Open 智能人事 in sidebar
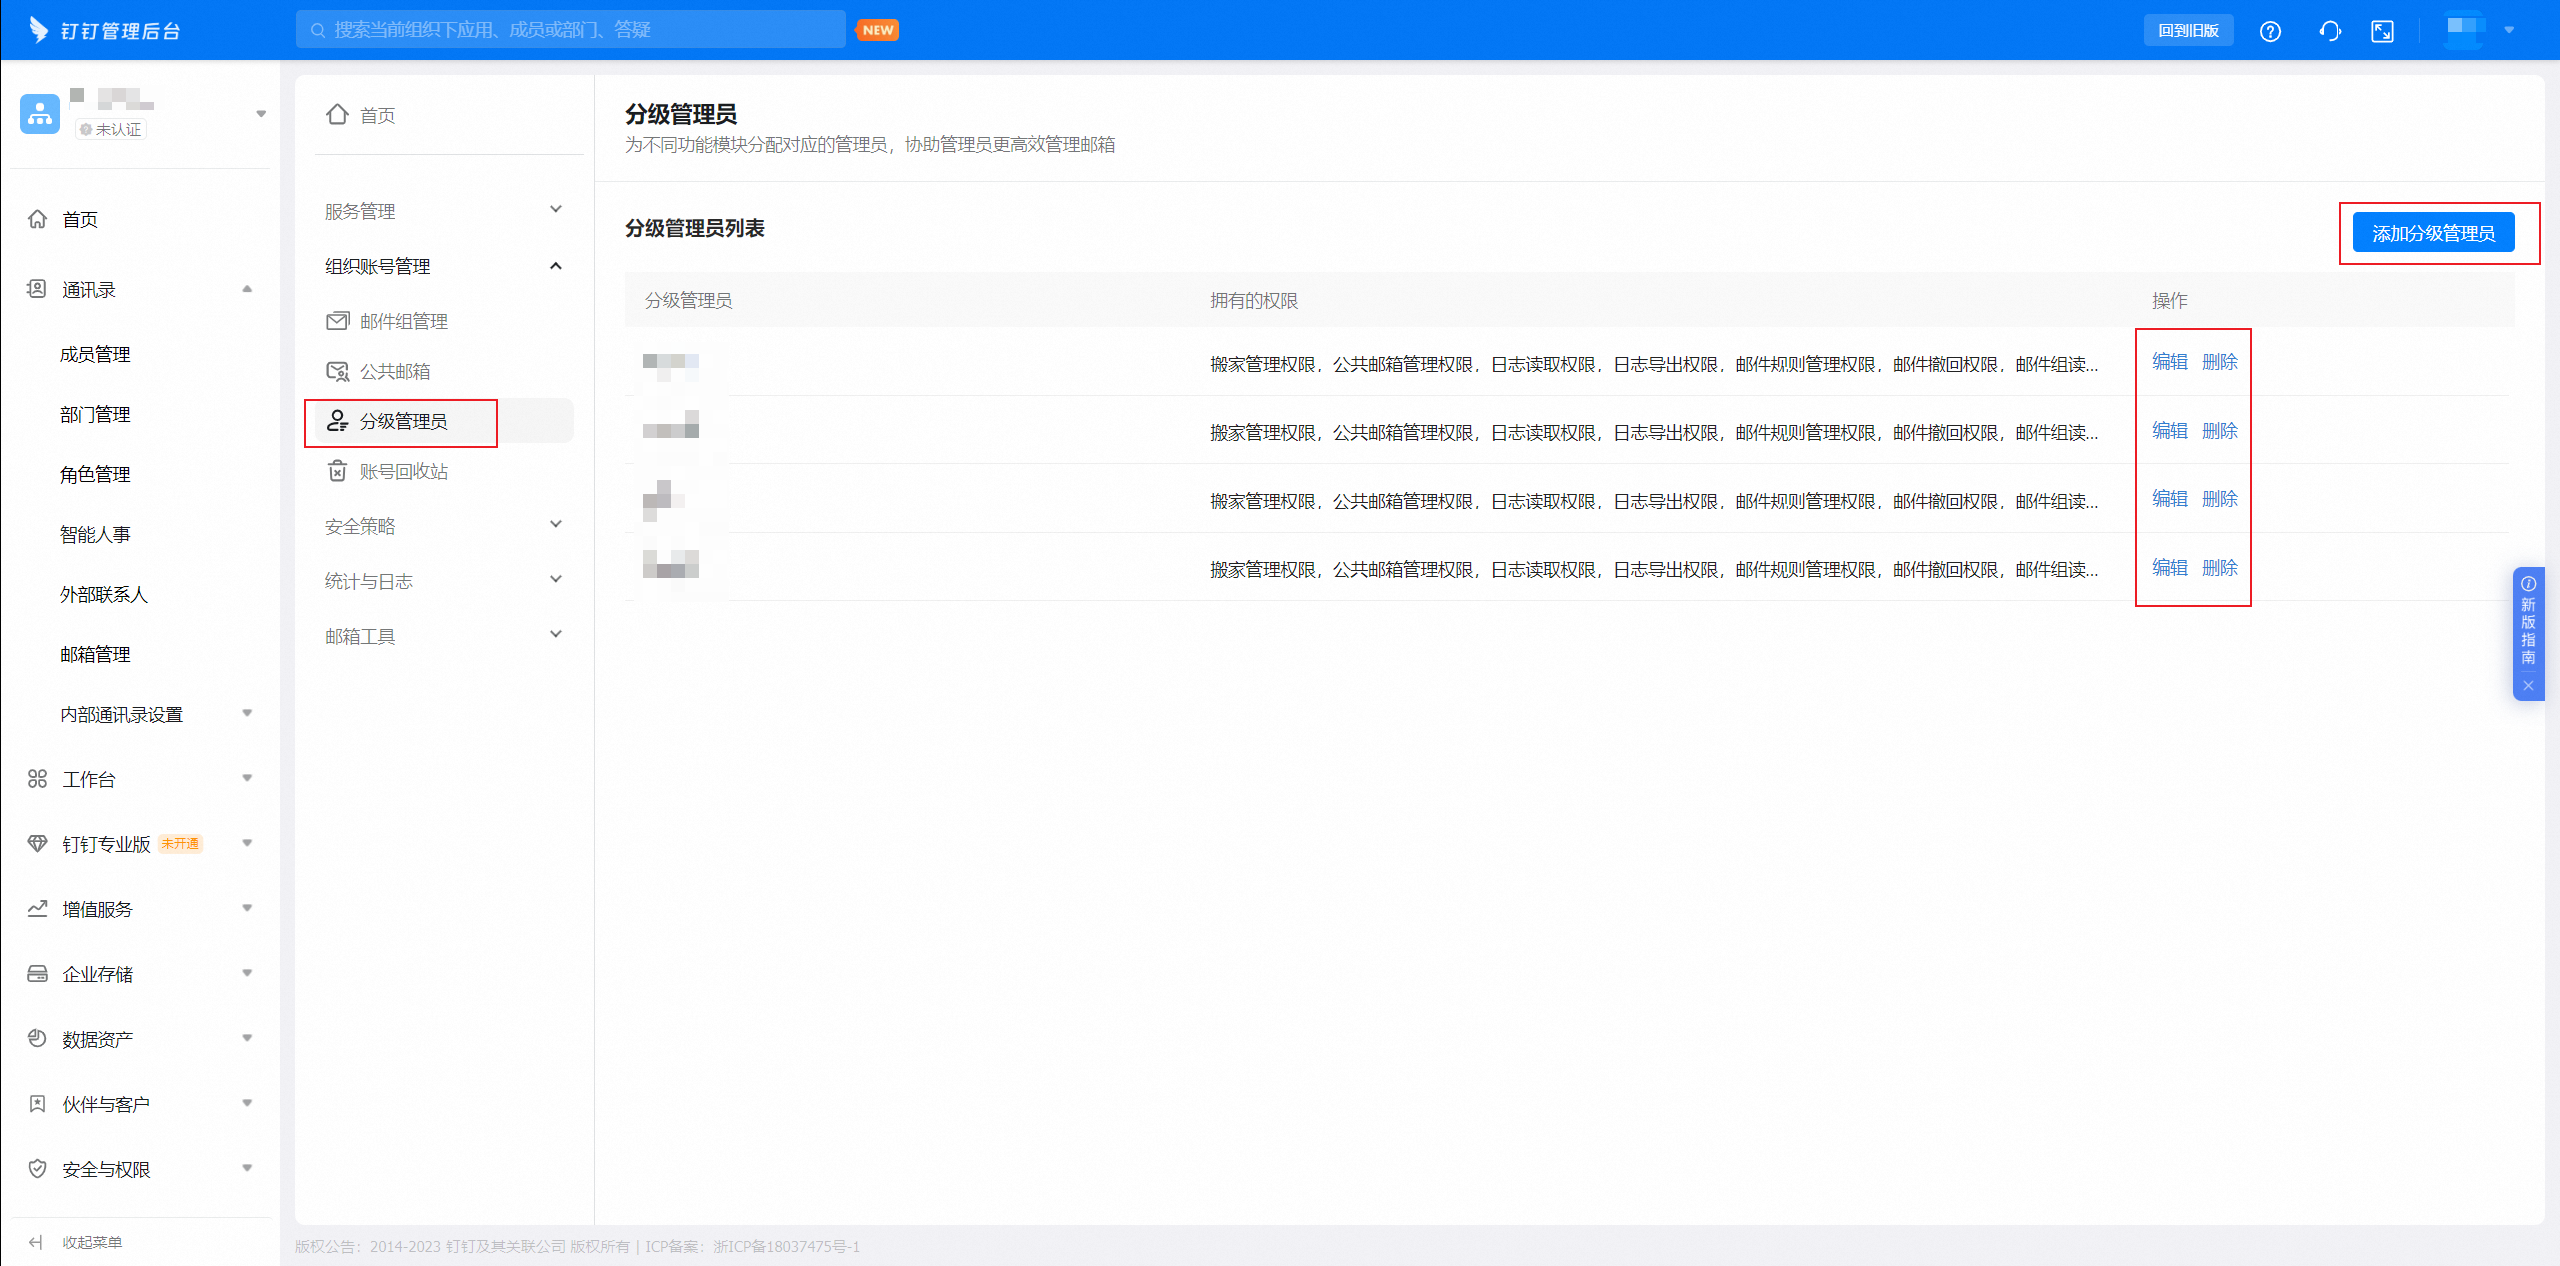Viewport: 2560px width, 1266px height. coord(95,534)
